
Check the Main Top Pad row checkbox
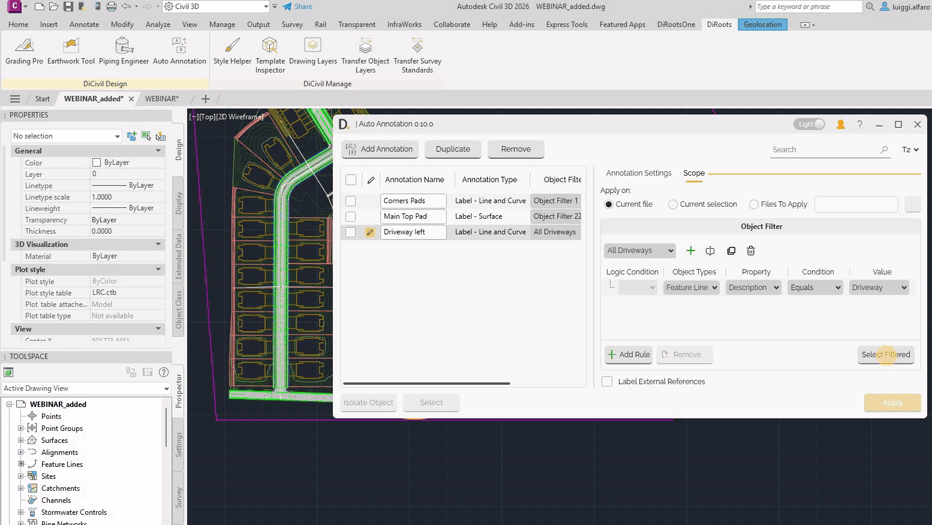point(351,216)
